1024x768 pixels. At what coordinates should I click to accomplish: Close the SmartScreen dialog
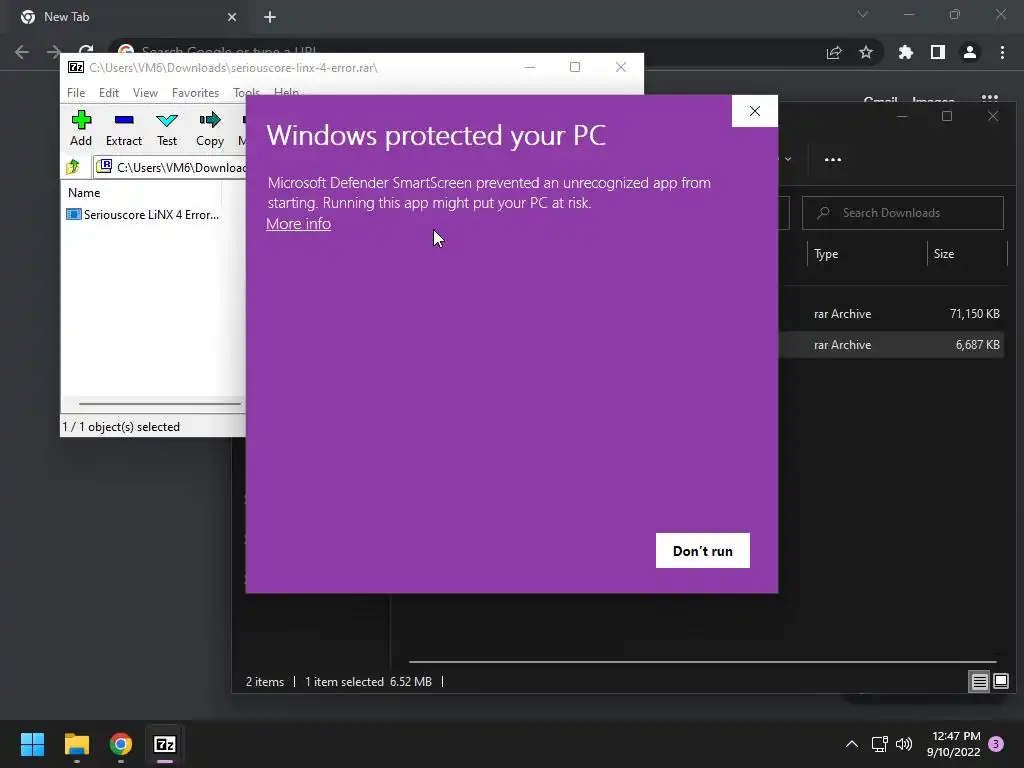755,111
